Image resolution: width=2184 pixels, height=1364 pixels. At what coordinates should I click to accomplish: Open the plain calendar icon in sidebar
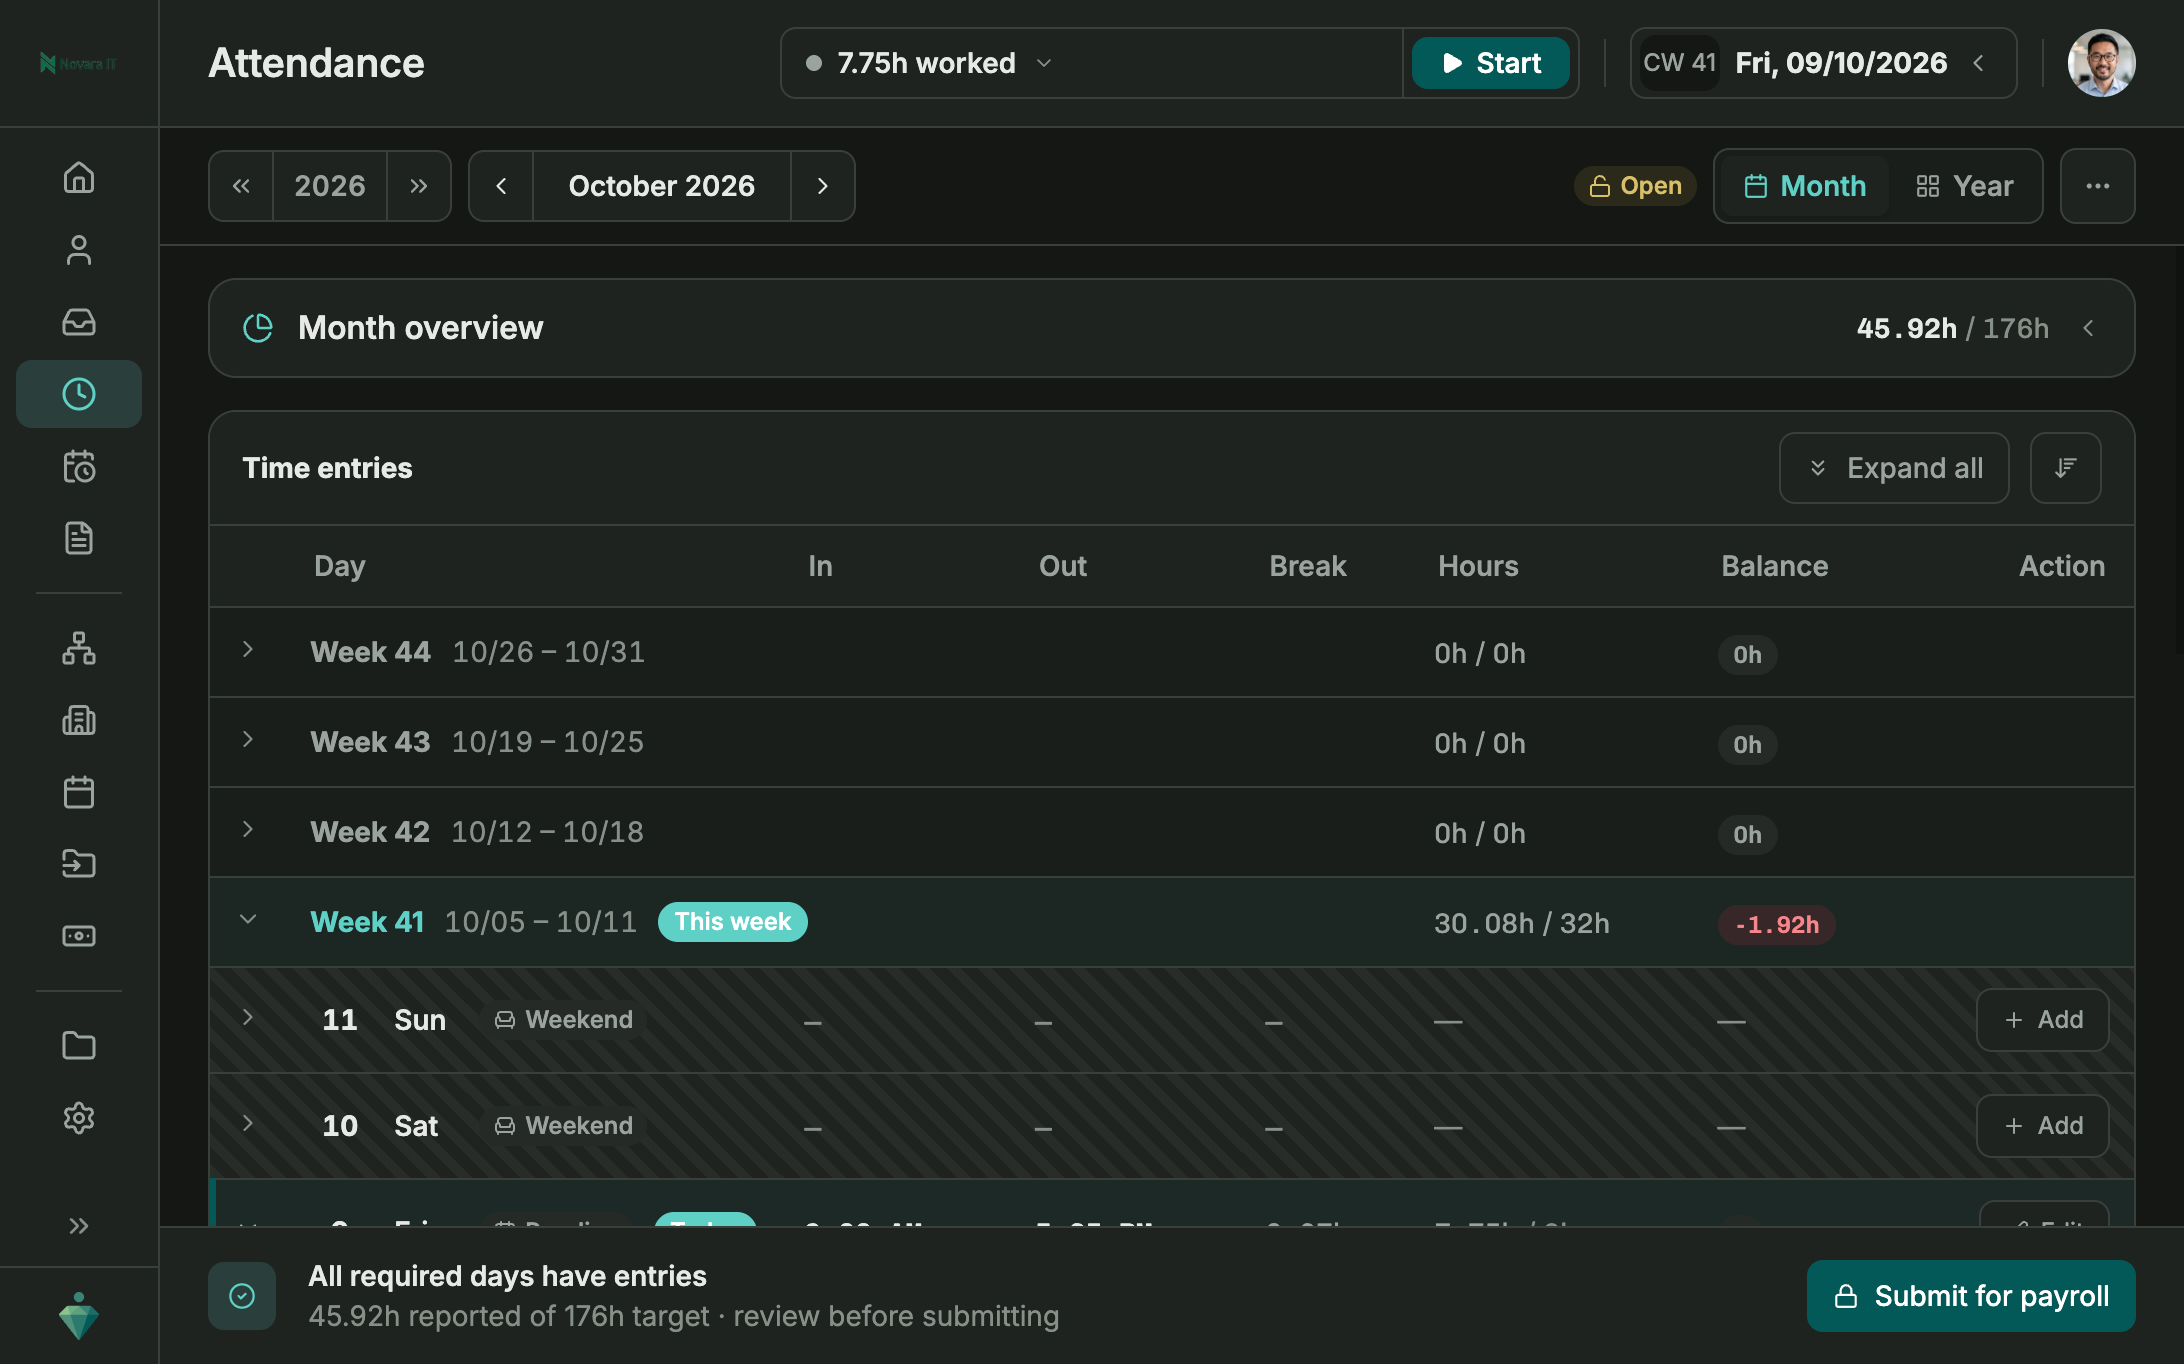[79, 792]
